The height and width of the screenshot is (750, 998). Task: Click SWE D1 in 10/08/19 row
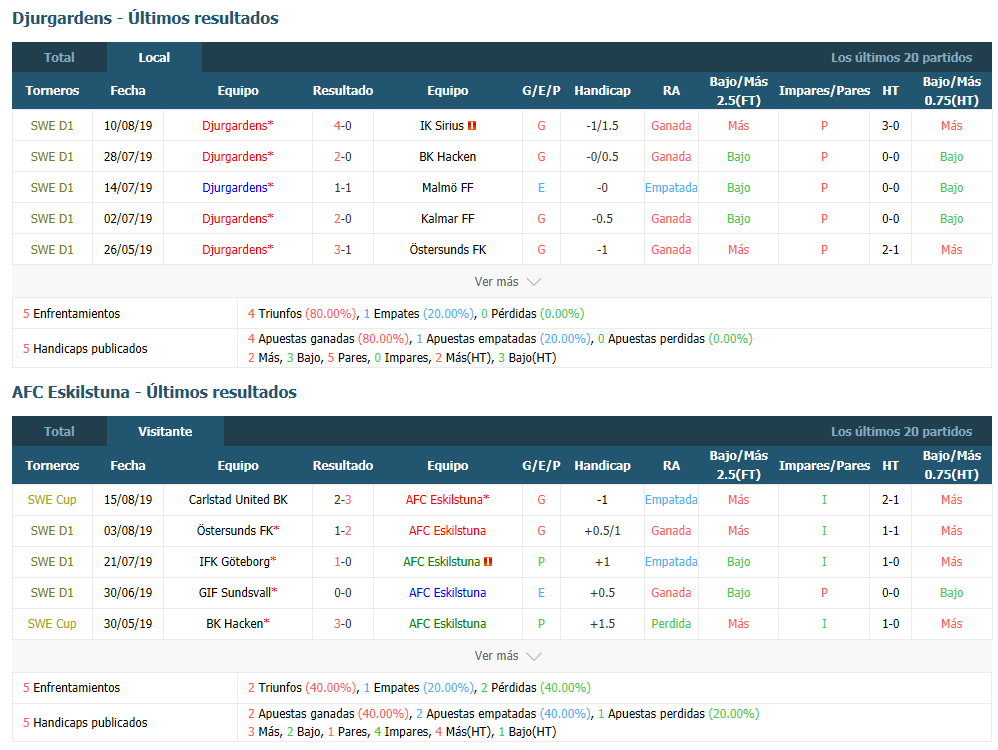pos(52,125)
